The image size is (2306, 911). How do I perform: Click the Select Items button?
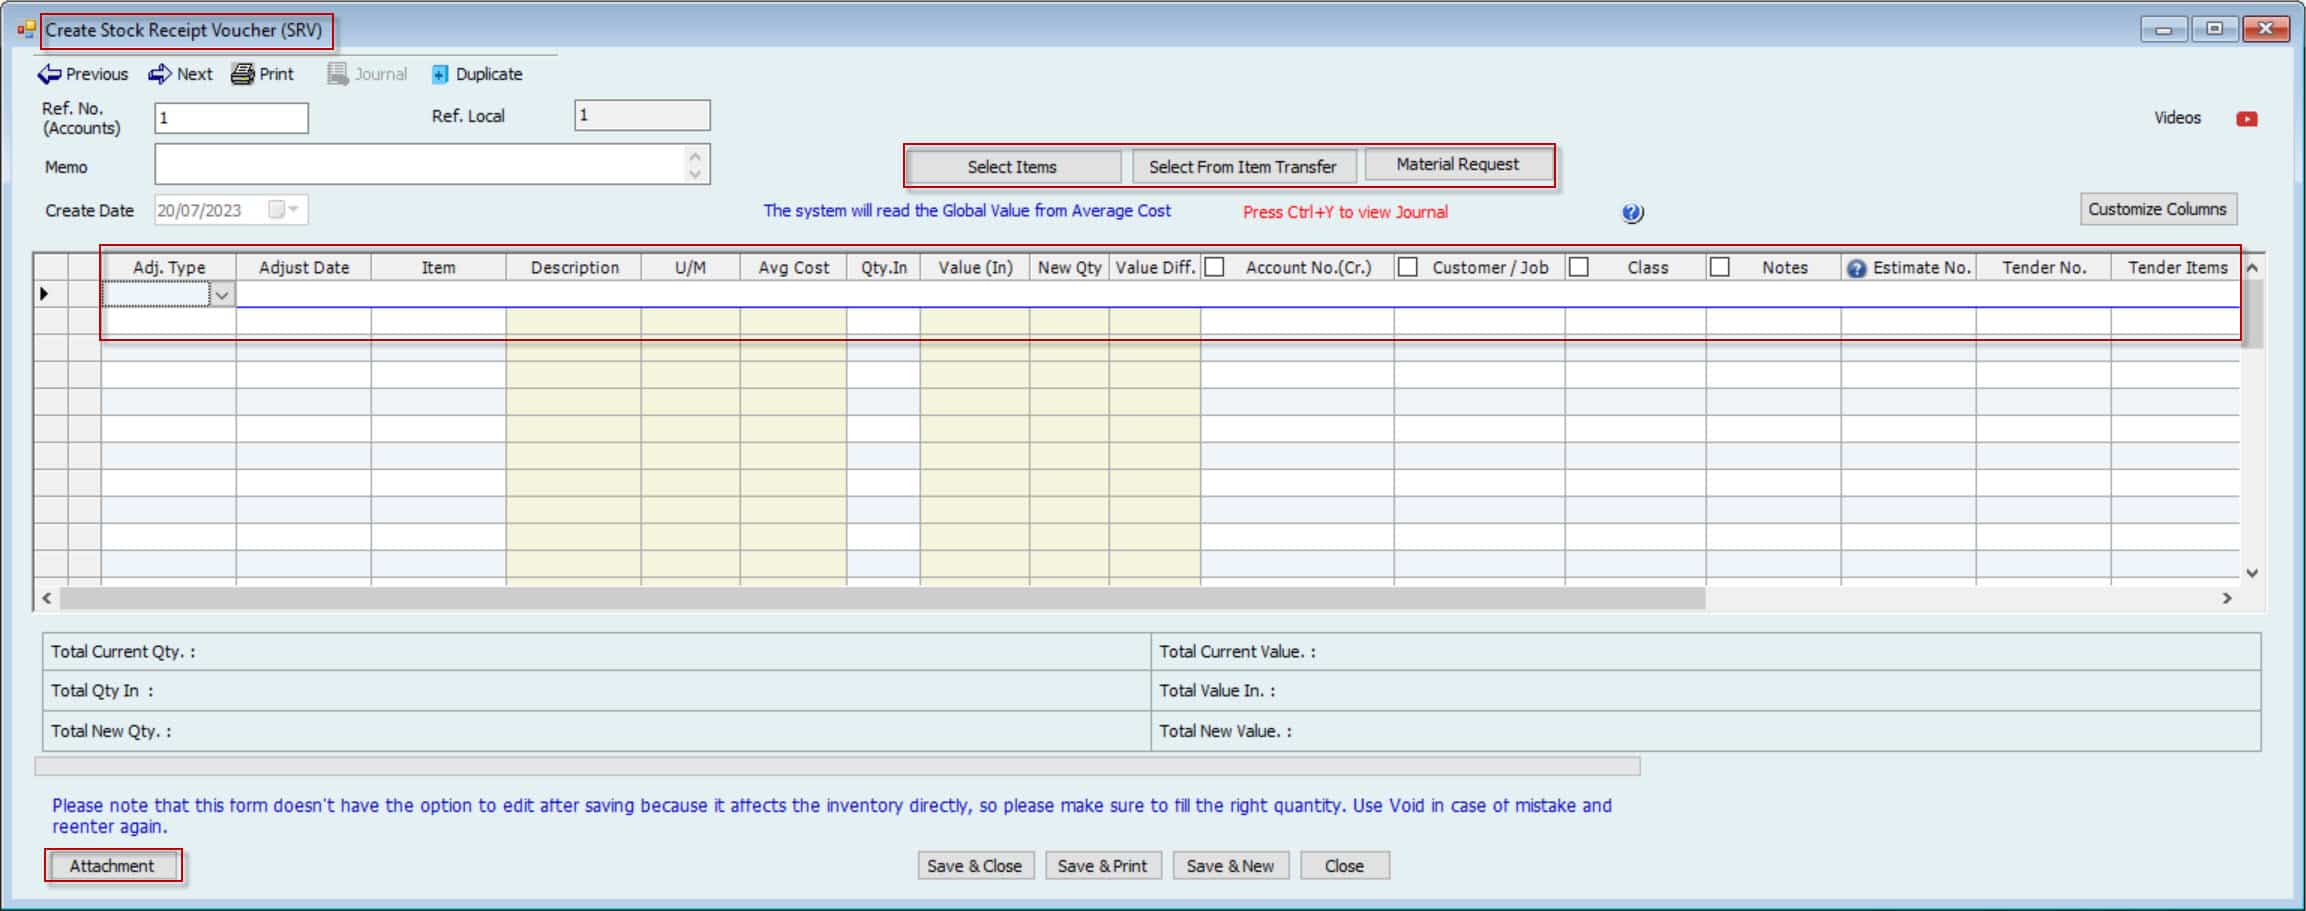click(x=1012, y=167)
